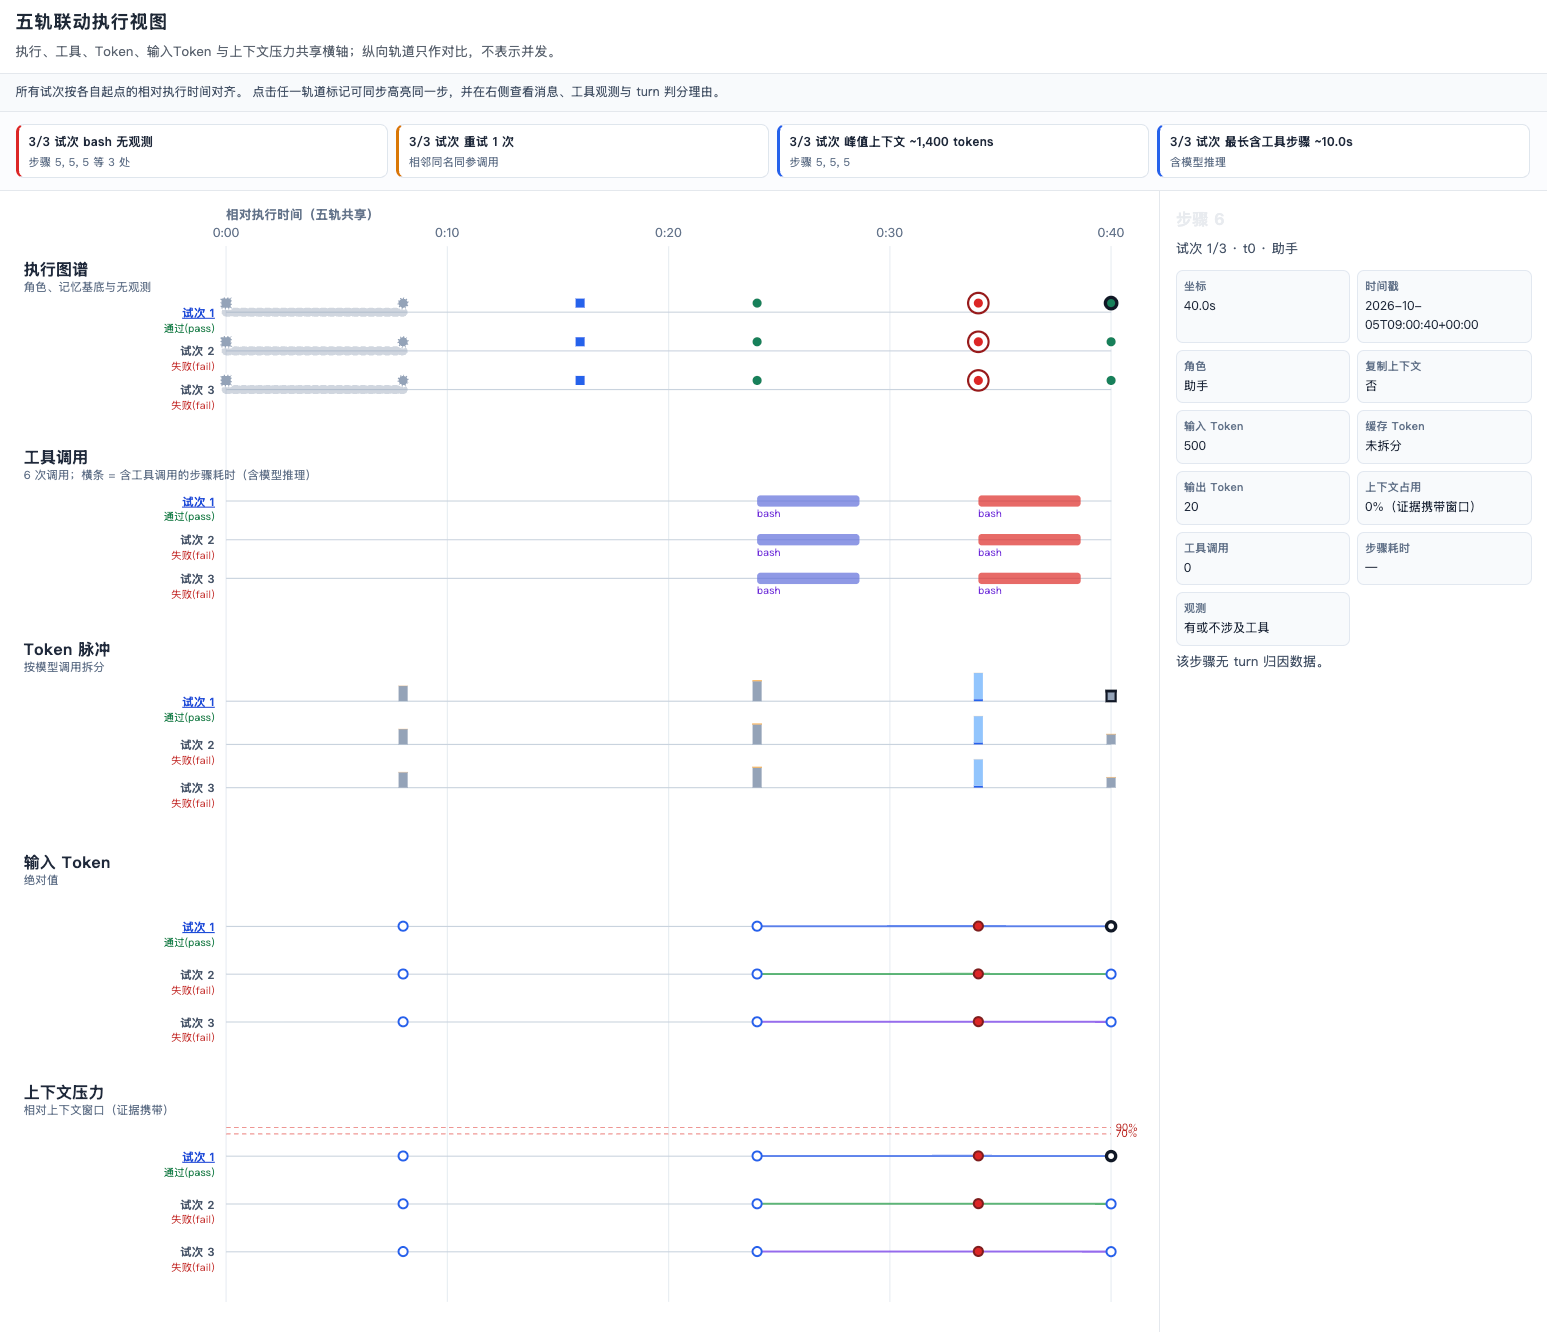Select highlighted green dot at 0:40 on 试次 1
The height and width of the screenshot is (1342, 1547).
(1111, 303)
